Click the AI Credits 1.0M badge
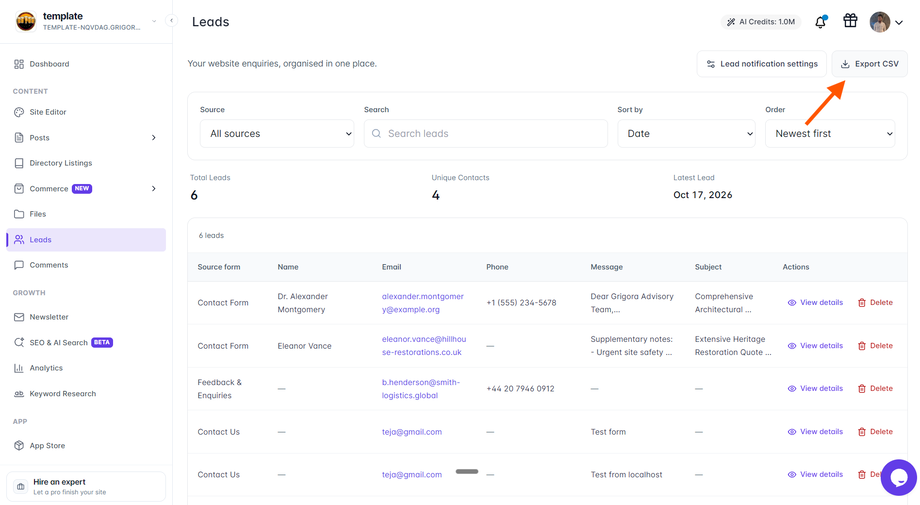 tap(761, 22)
